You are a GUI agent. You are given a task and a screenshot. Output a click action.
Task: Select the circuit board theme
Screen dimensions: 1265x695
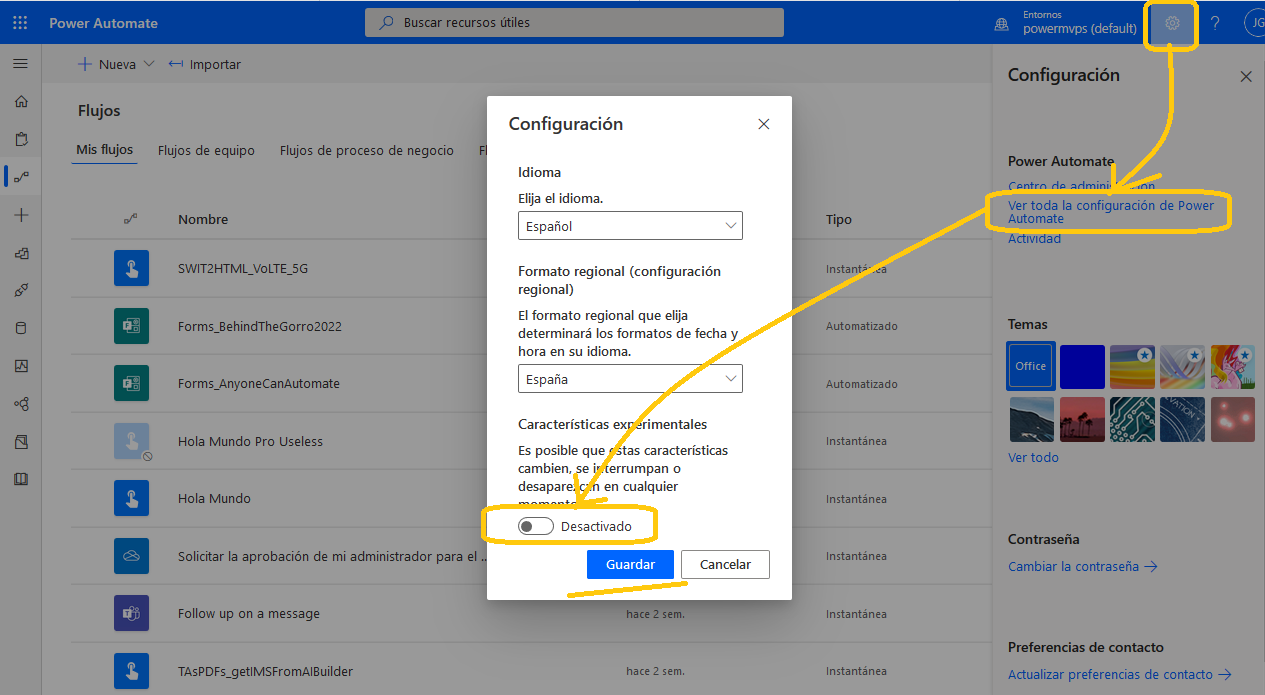(1133, 420)
